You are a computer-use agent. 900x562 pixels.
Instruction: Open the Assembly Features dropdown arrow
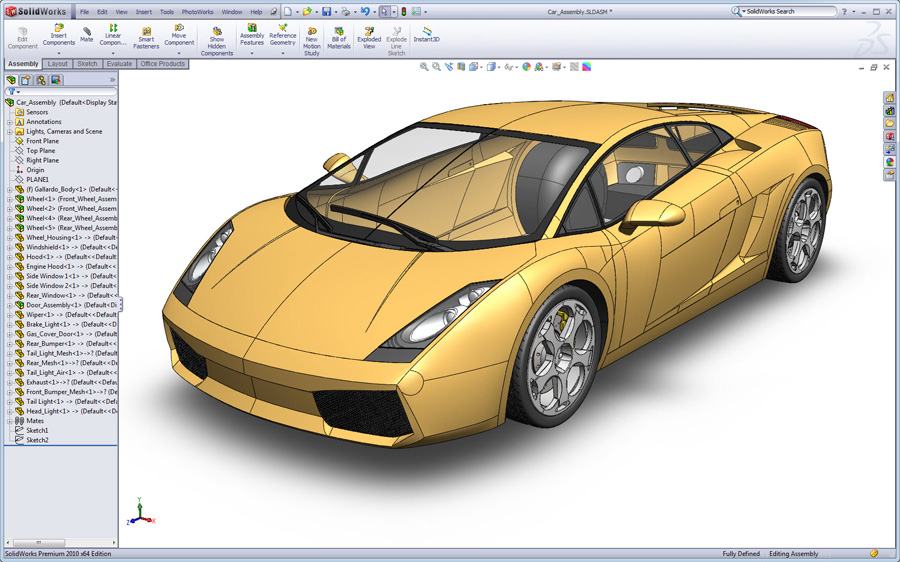click(252, 52)
